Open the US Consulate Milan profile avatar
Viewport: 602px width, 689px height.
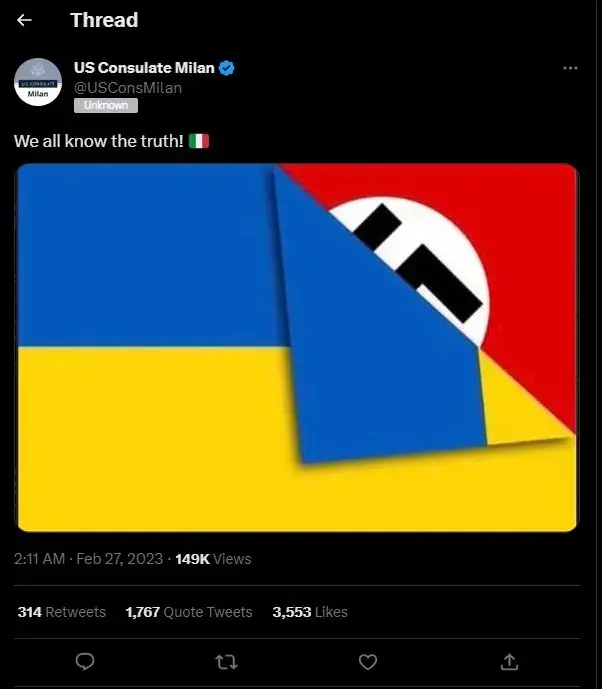tap(38, 82)
